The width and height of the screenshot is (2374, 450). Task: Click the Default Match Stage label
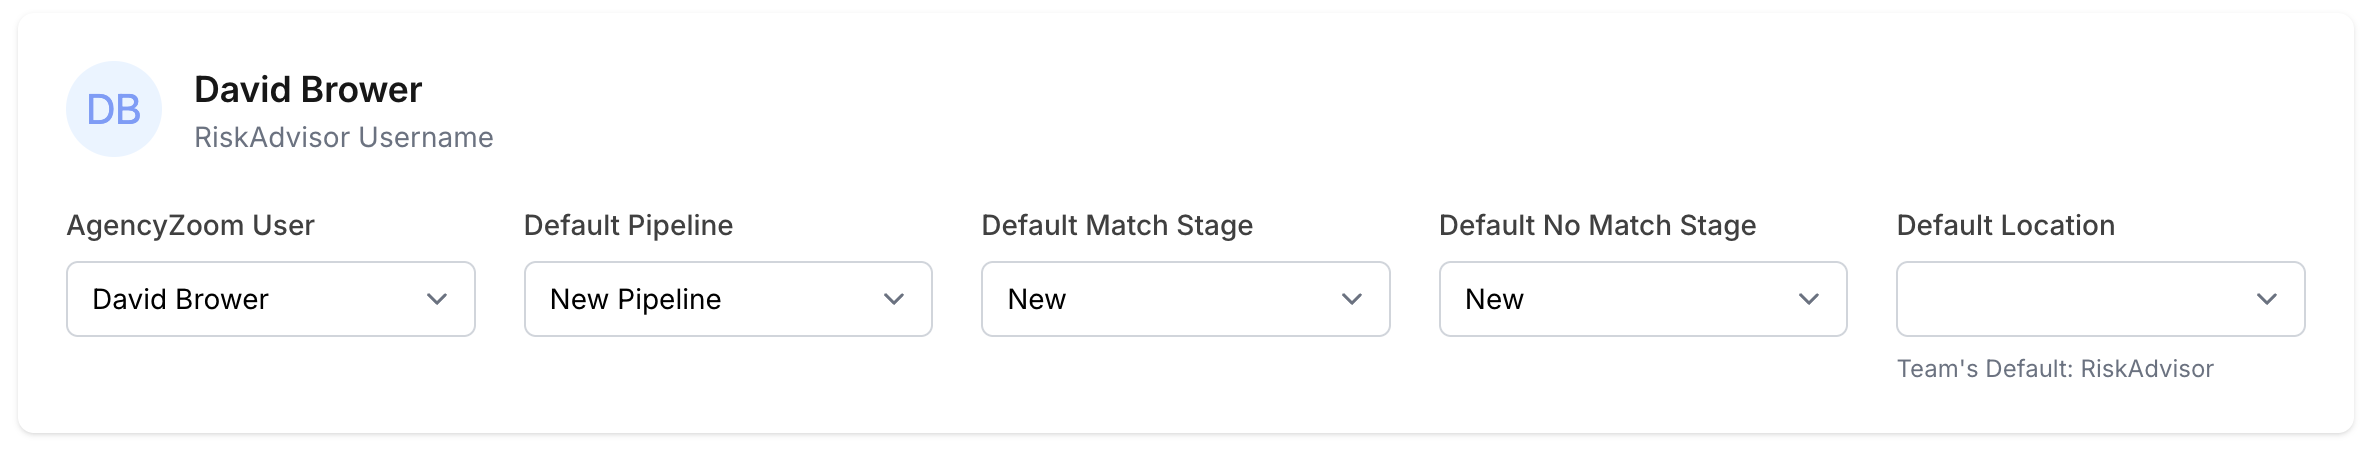click(1117, 225)
